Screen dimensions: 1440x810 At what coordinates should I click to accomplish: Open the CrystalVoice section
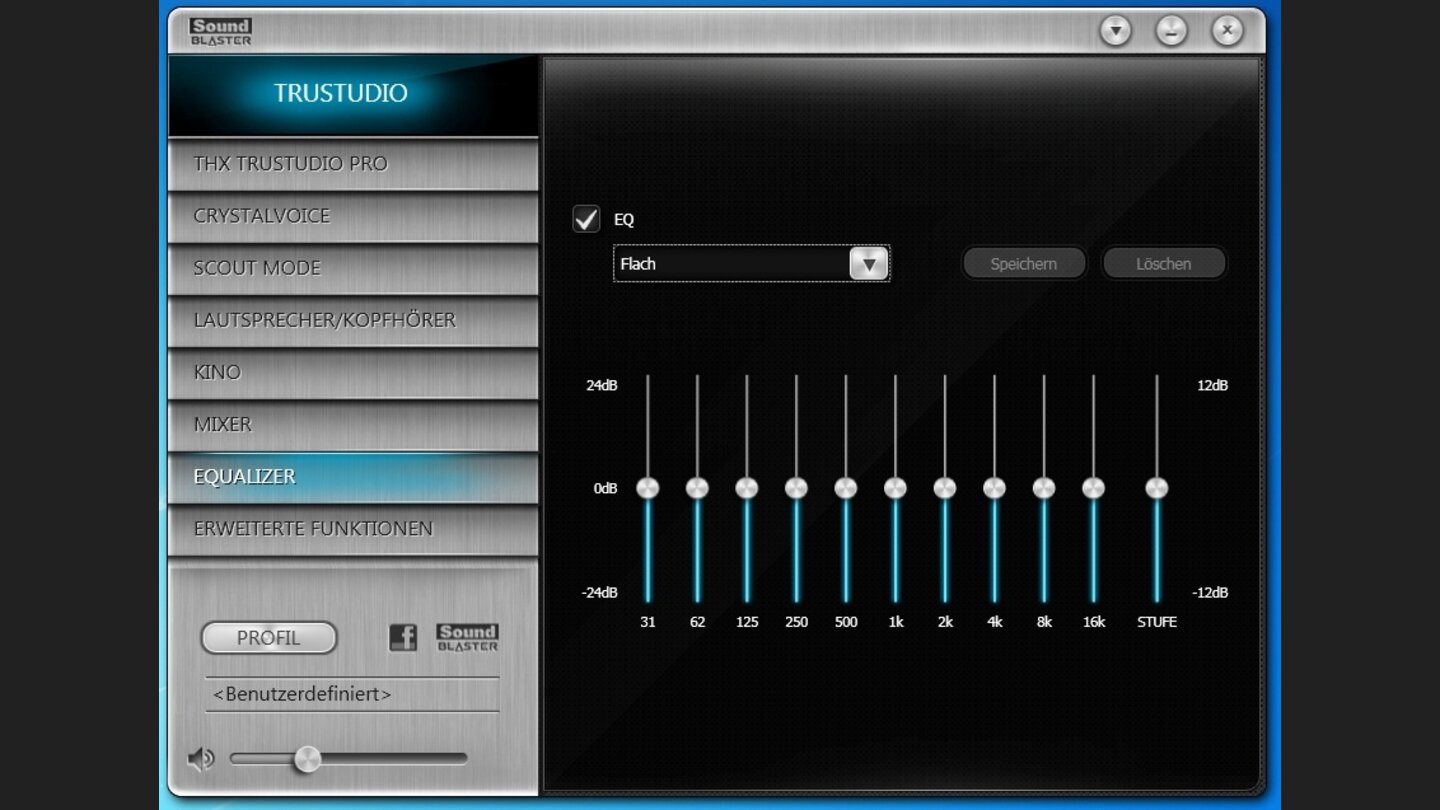point(353,216)
